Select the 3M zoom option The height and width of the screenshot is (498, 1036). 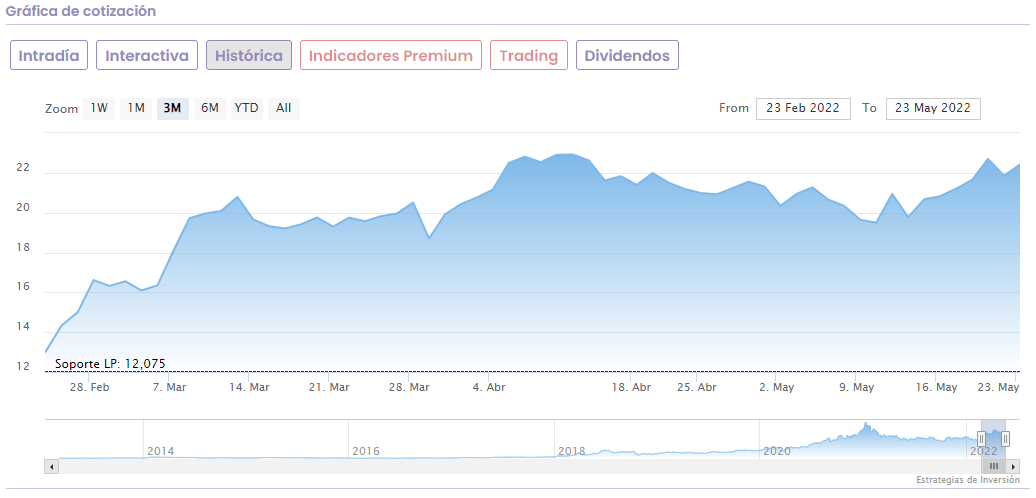coord(172,108)
